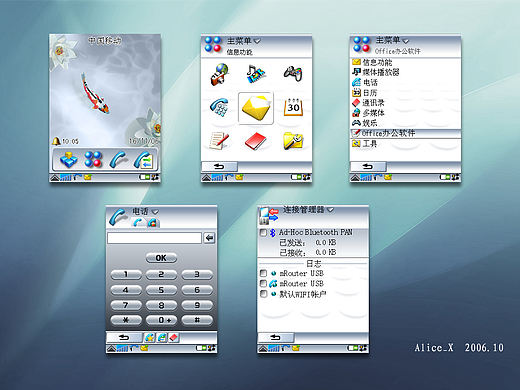Open the handset-with-arrows icon on home screen
The height and width of the screenshot is (390, 520).
click(144, 160)
